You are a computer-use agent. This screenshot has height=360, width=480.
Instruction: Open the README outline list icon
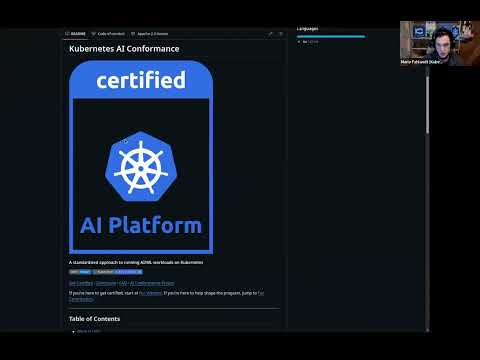tap(281, 34)
